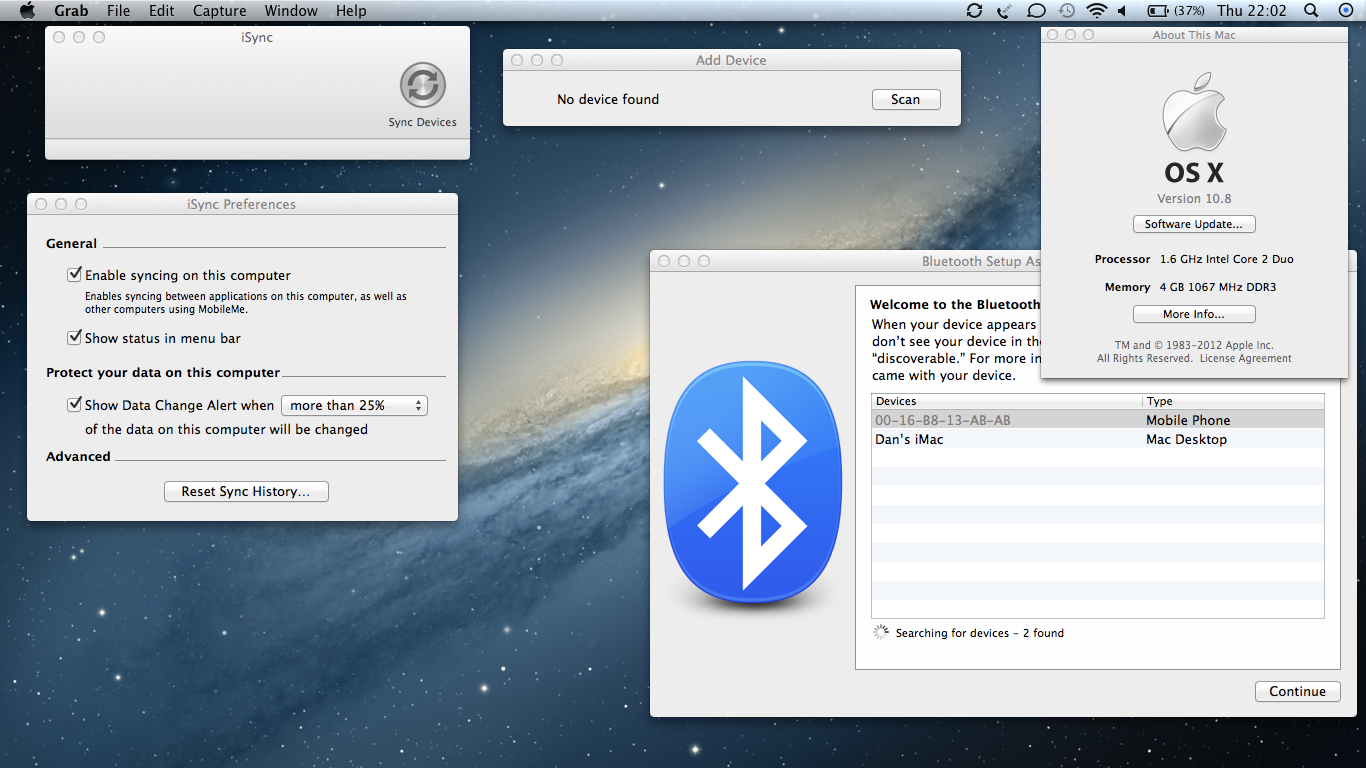The width and height of the screenshot is (1366, 768).
Task: Open the File menu
Action: [x=118, y=11]
